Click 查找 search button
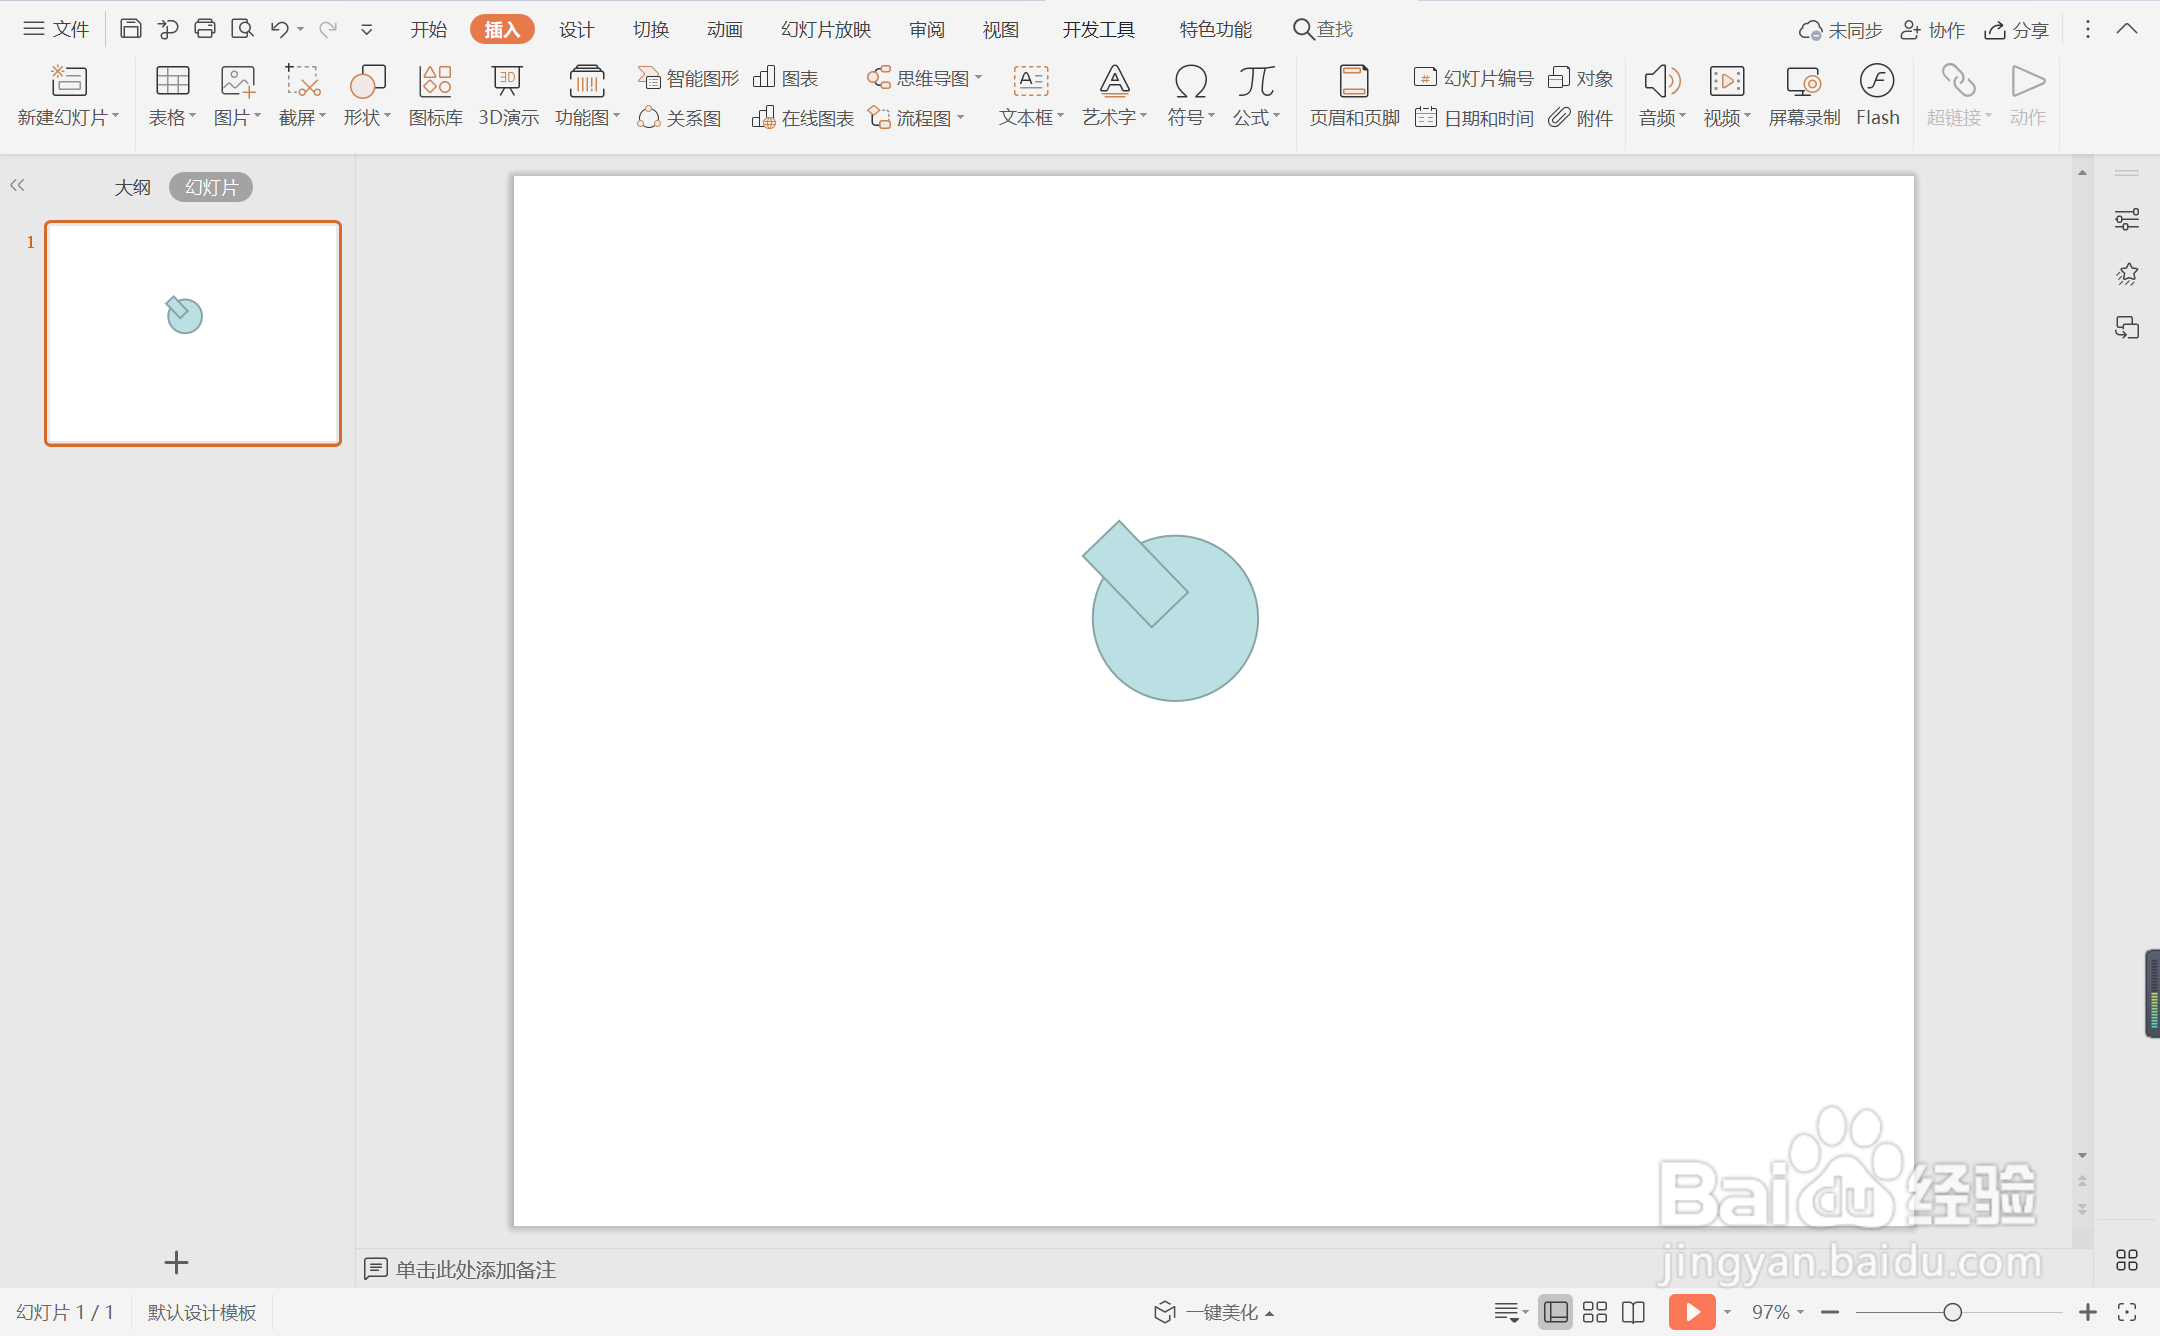Screen dimensions: 2160x1336 coord(1323,29)
